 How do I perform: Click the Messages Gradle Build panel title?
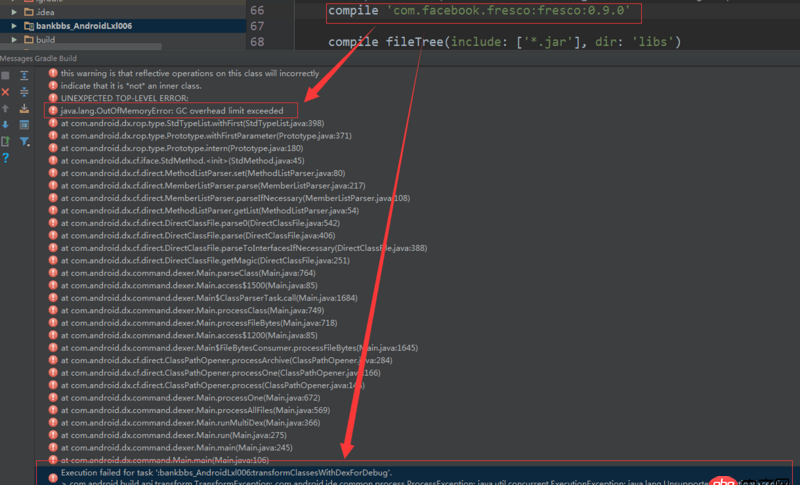38,58
